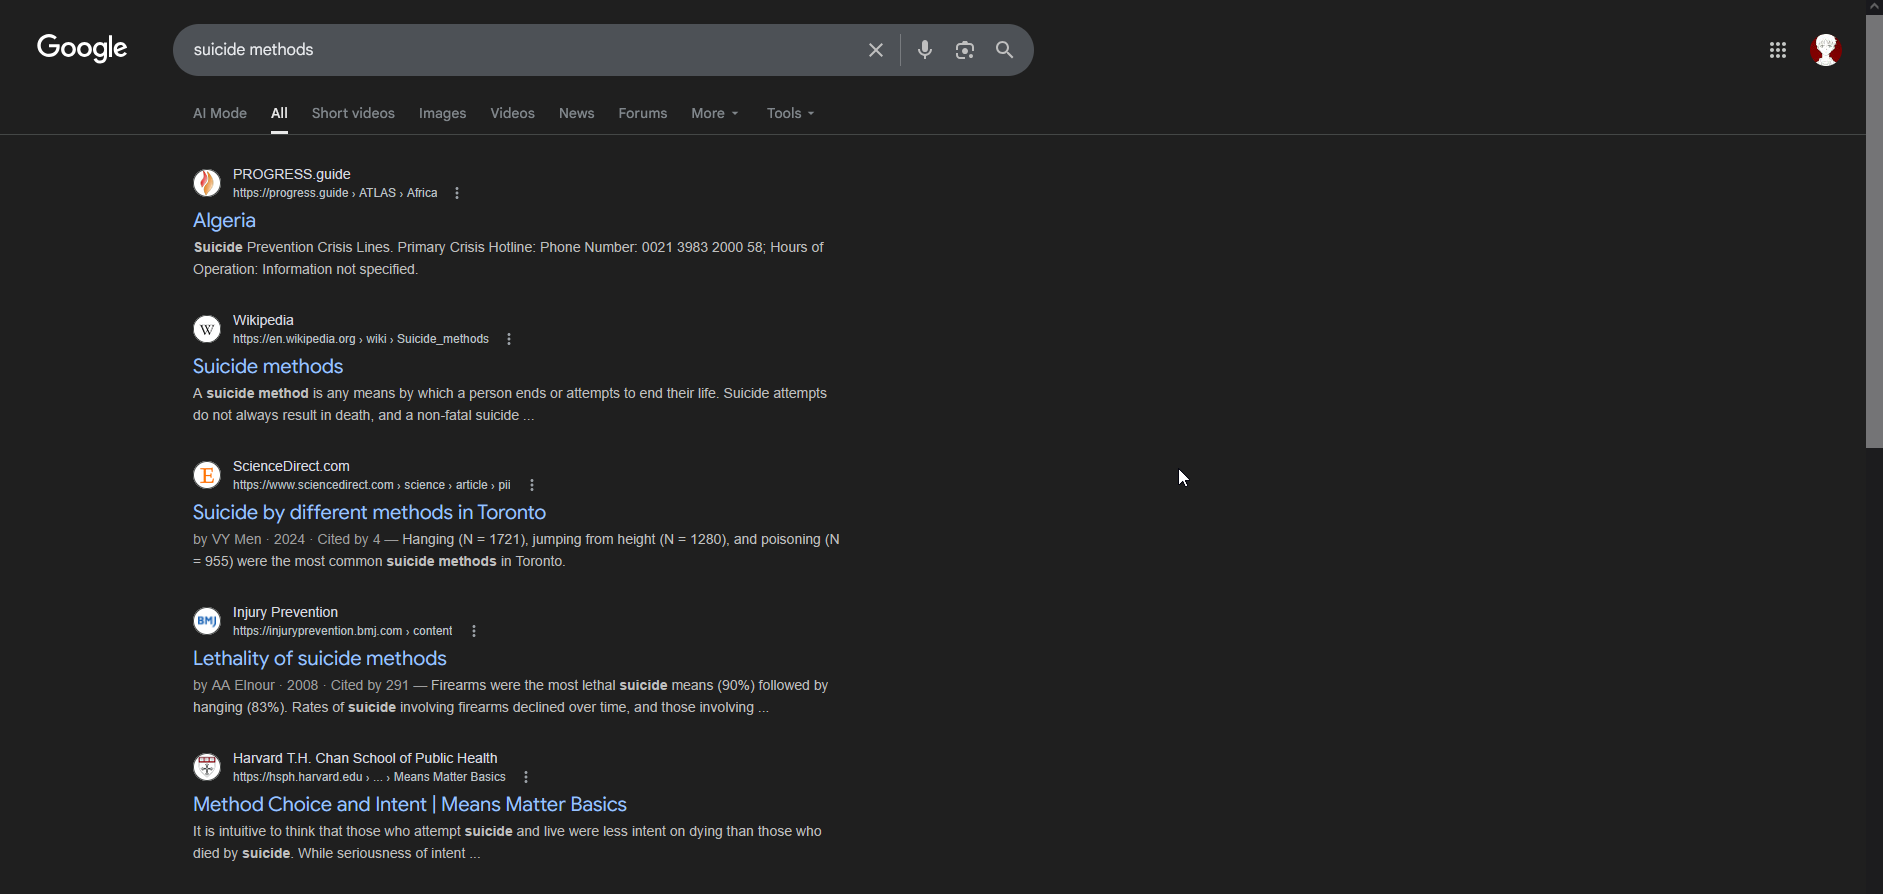Screen dimensions: 1883x894
Task: Click the Harvard T.H. Chan favicon
Action: 207,767
